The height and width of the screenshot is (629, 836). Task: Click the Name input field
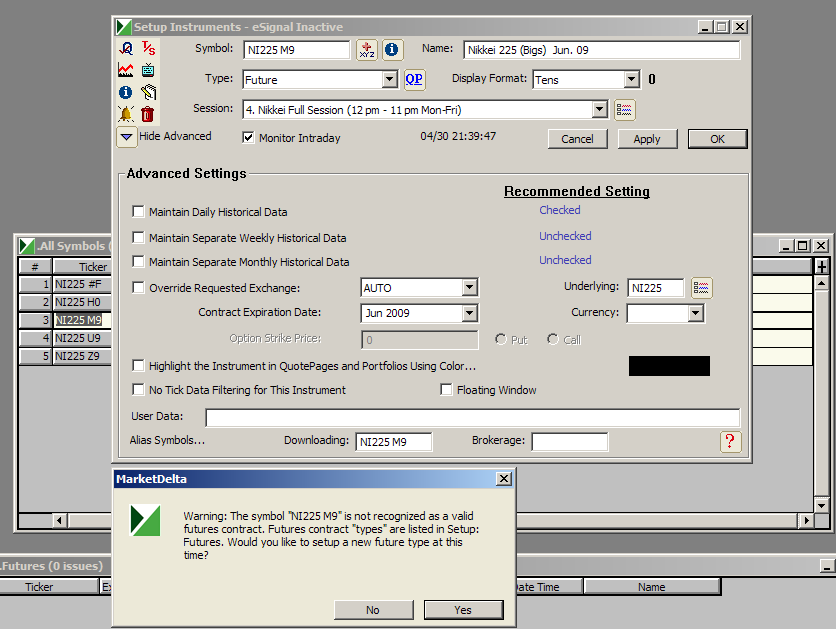pos(601,50)
